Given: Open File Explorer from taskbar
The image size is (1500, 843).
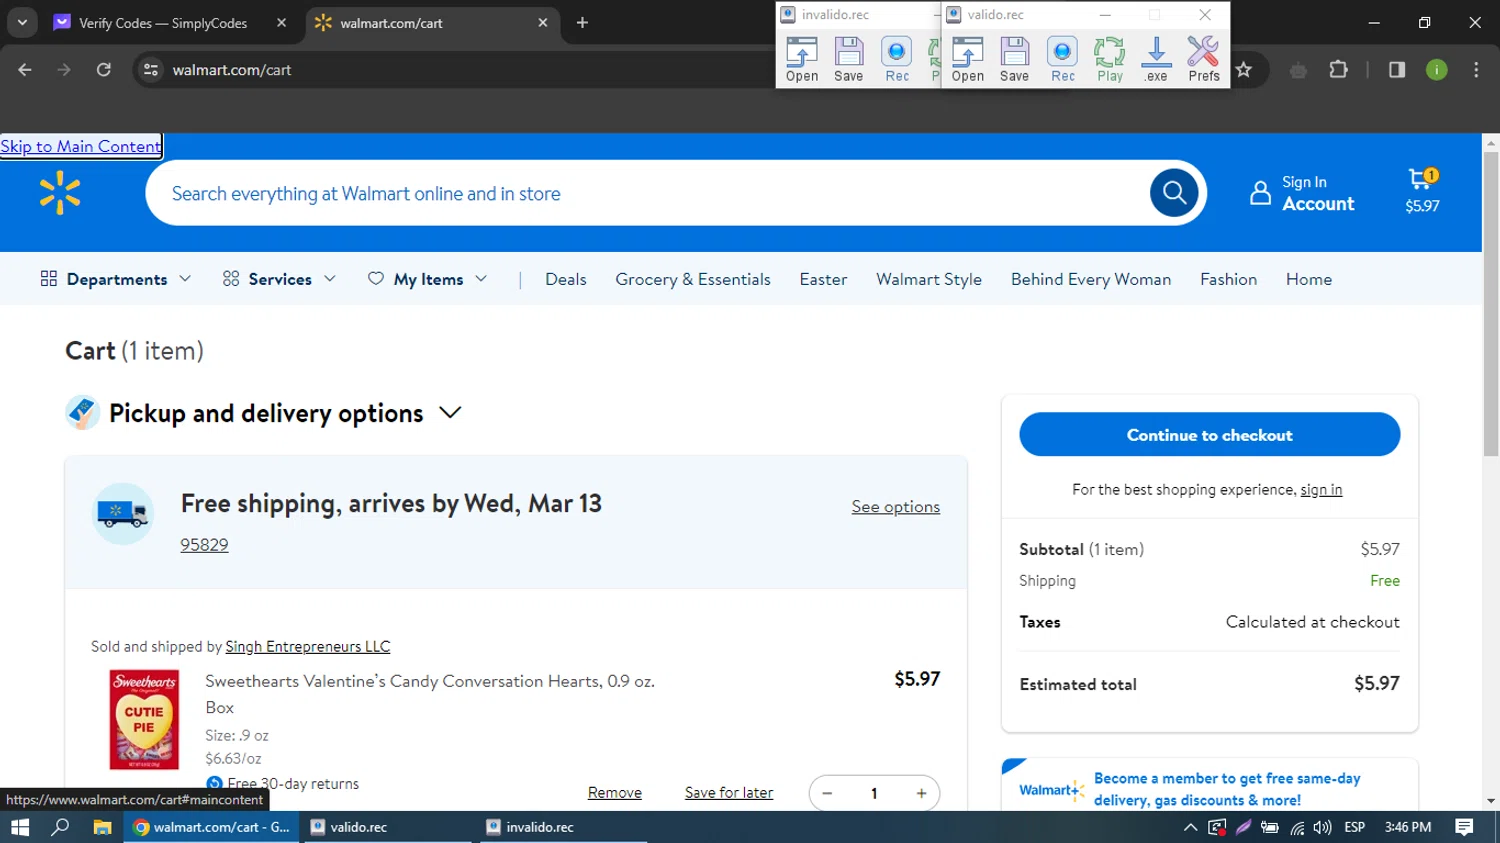Looking at the screenshot, I should point(102,827).
